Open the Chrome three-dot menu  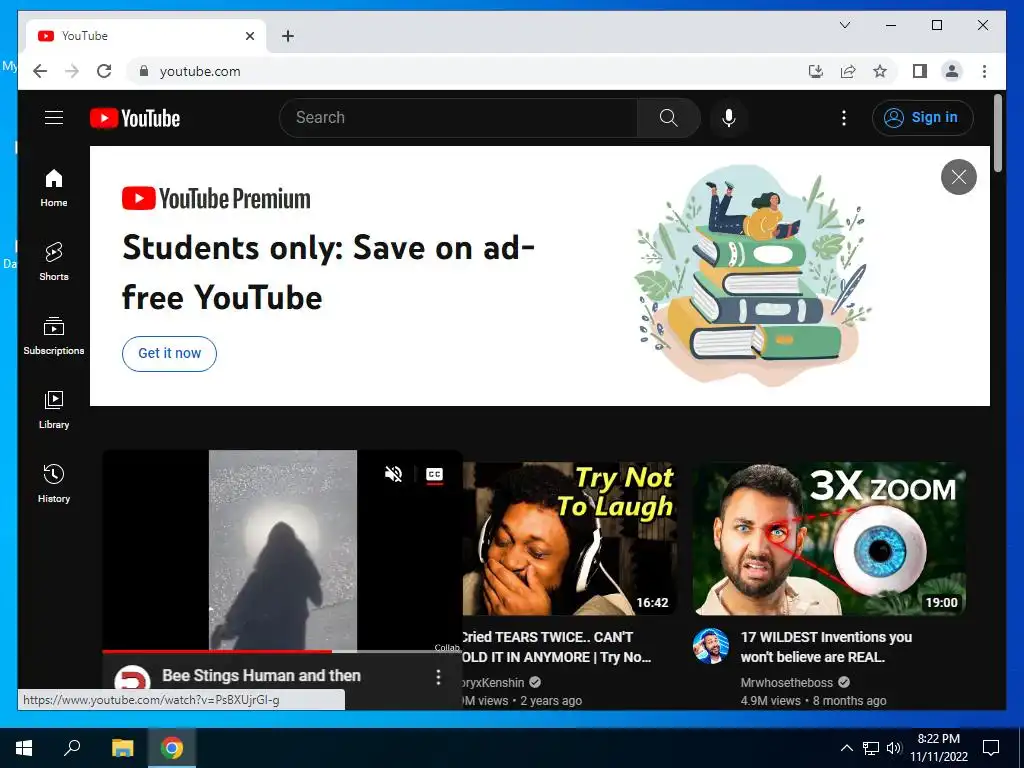coord(984,71)
